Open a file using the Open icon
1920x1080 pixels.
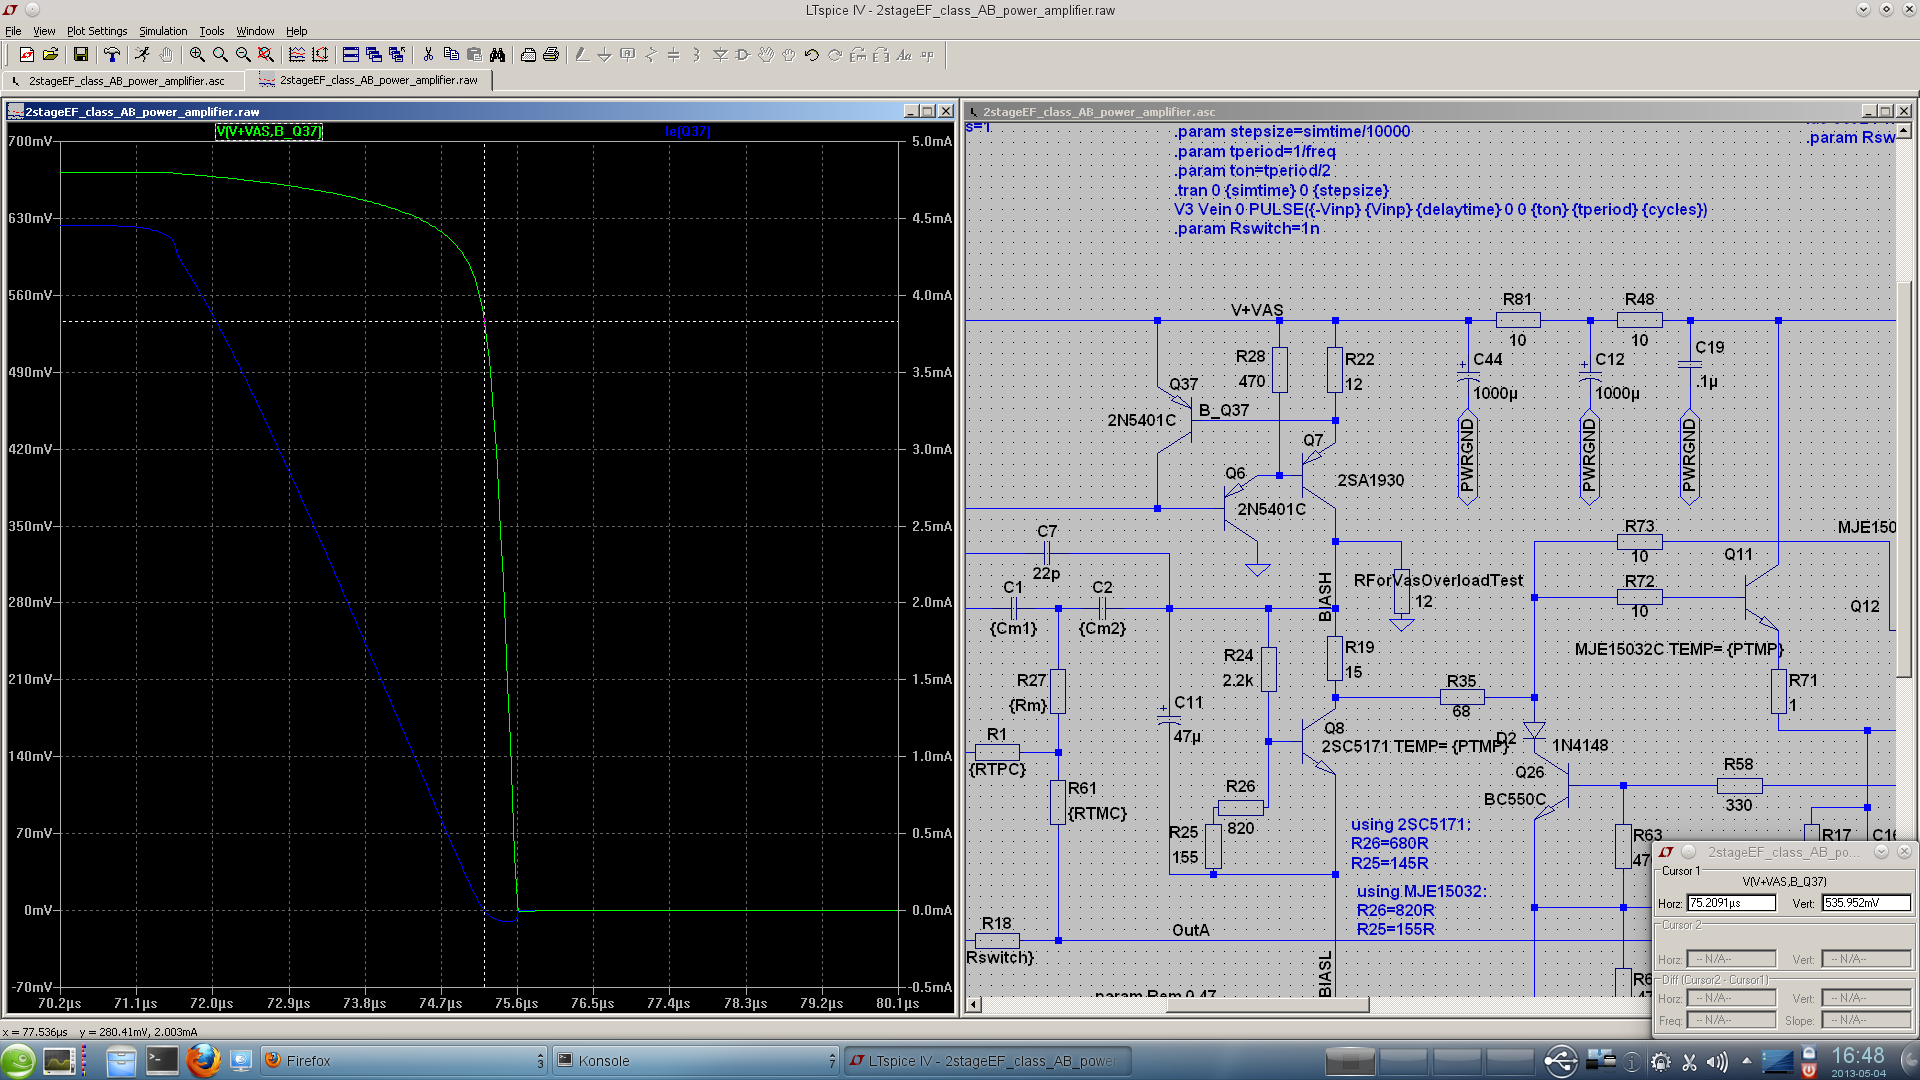(50, 55)
